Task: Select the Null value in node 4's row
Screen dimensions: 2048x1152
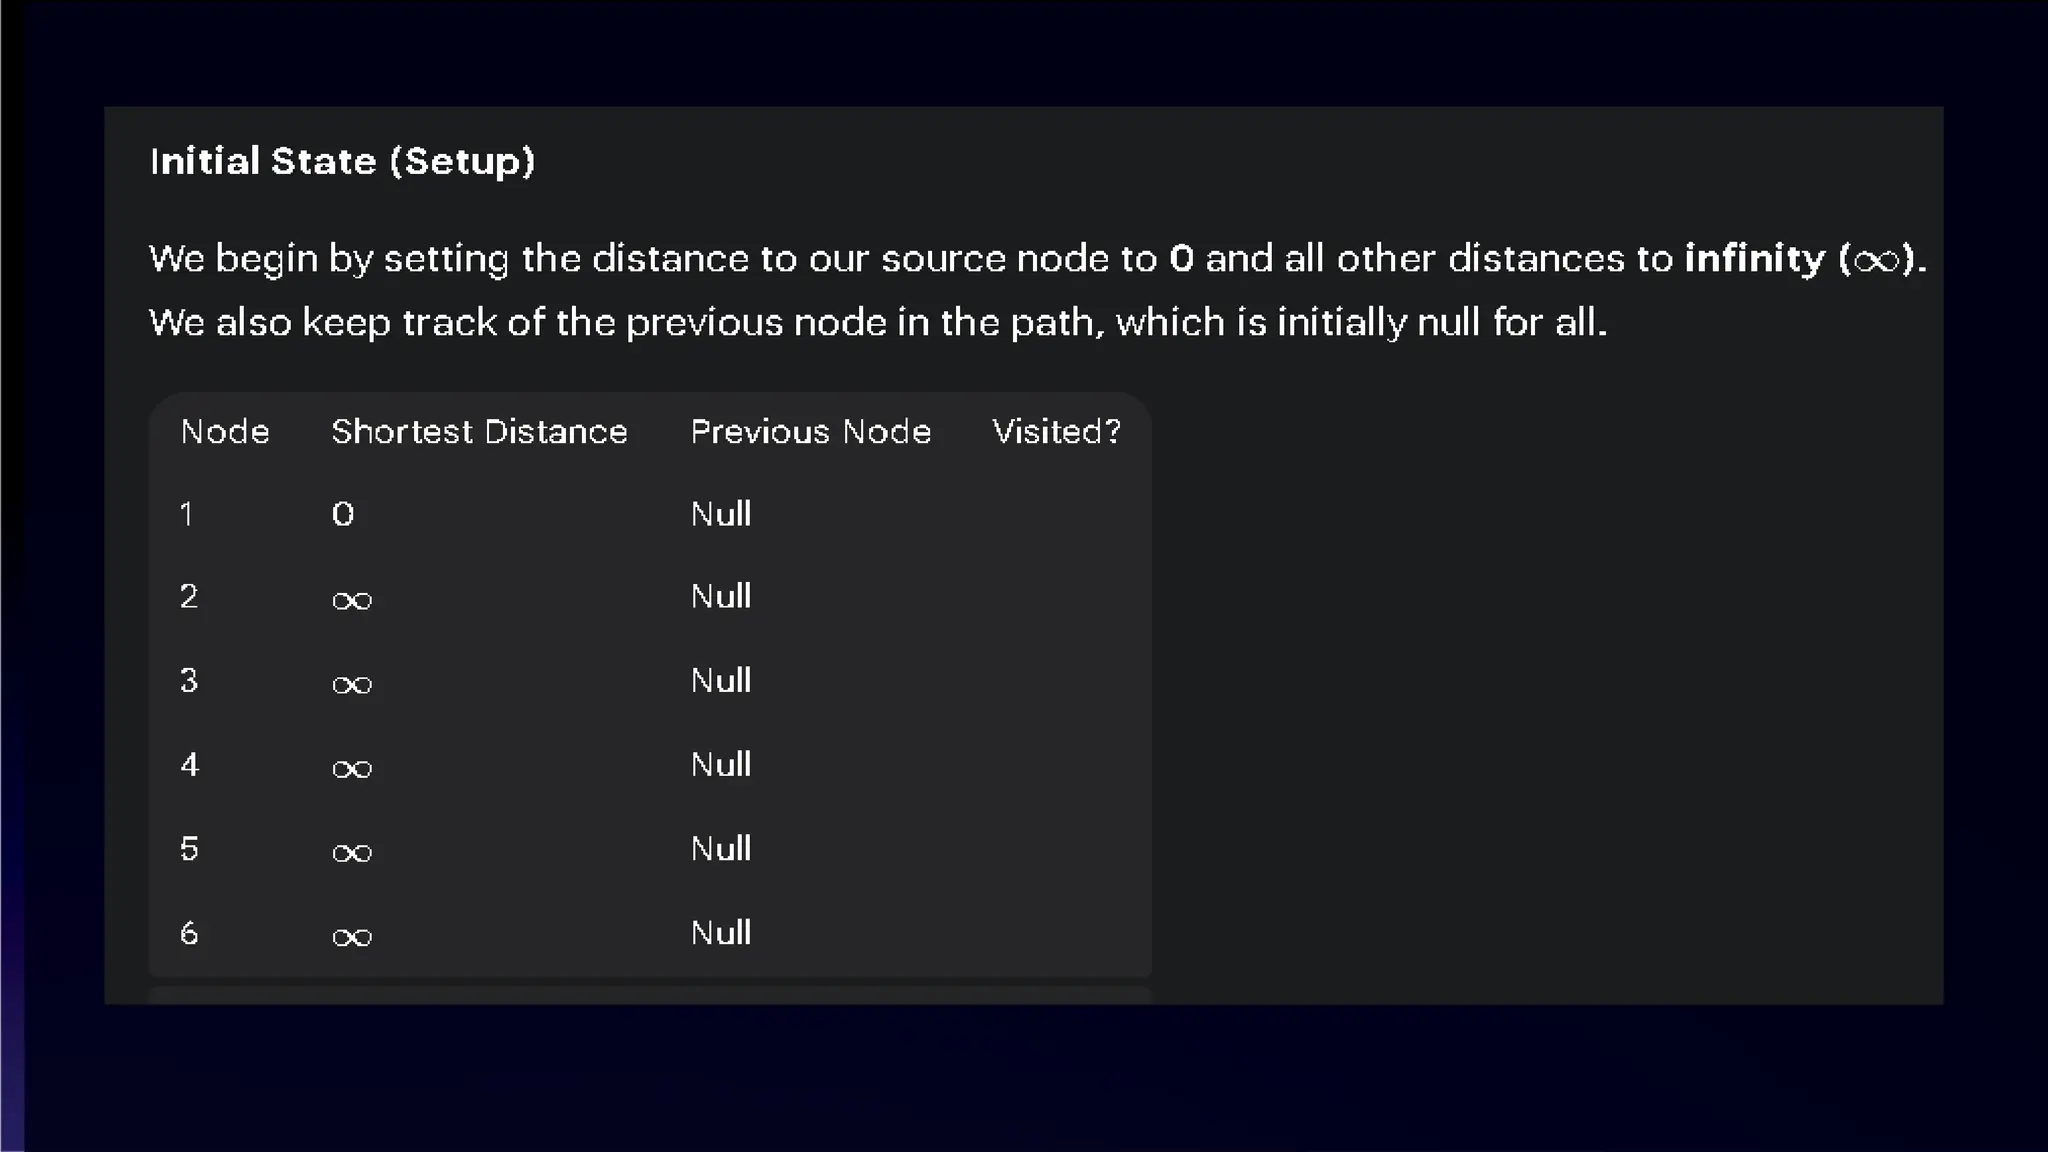Action: (x=720, y=765)
